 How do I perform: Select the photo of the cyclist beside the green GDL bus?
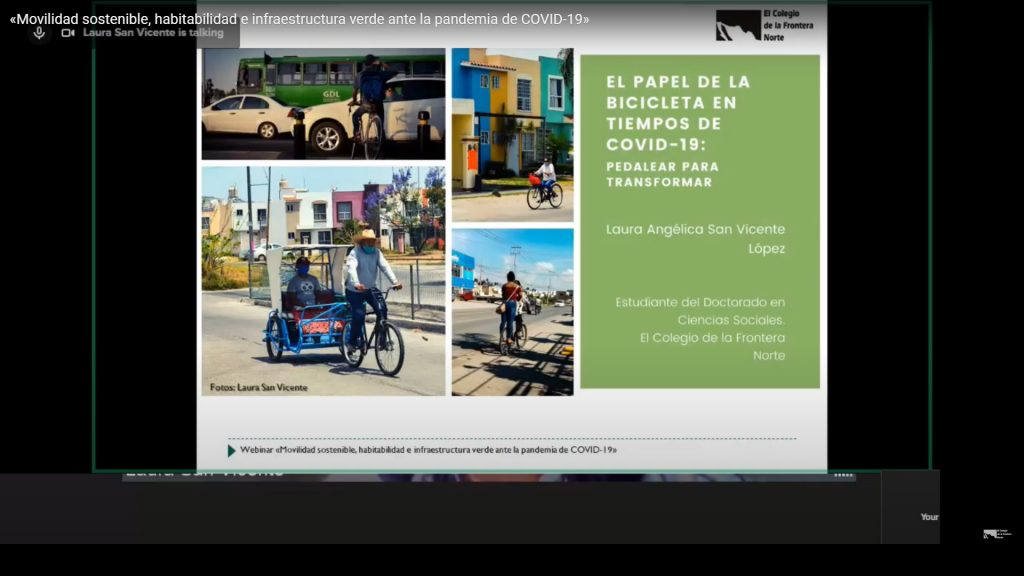[x=323, y=104]
